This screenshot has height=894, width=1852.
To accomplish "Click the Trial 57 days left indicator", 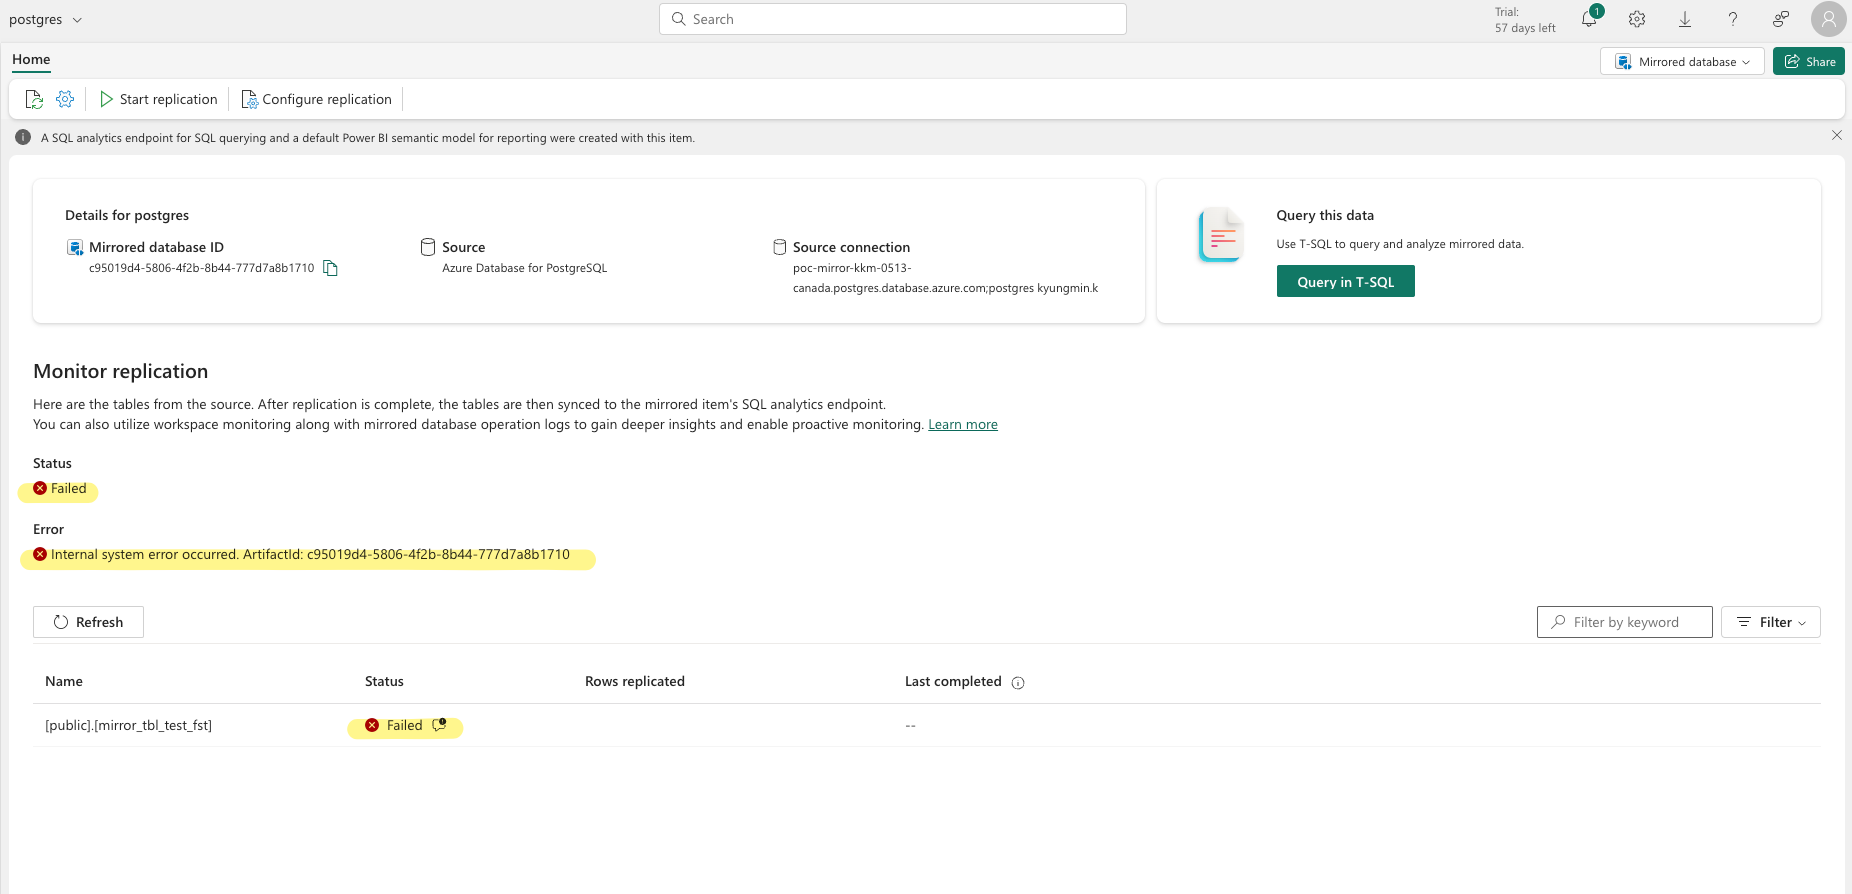I will coord(1525,20).
